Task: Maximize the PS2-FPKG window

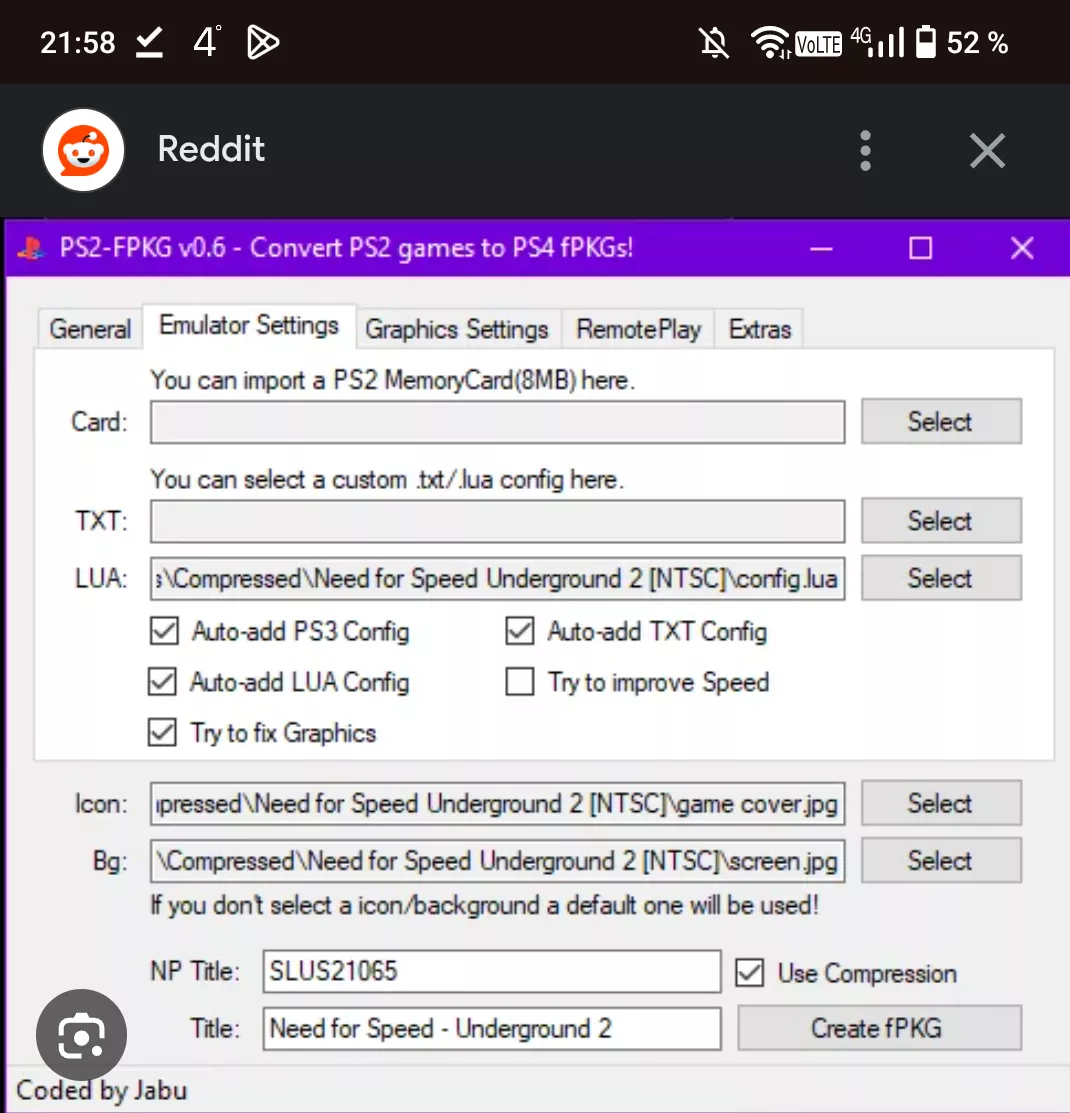Action: coord(920,248)
